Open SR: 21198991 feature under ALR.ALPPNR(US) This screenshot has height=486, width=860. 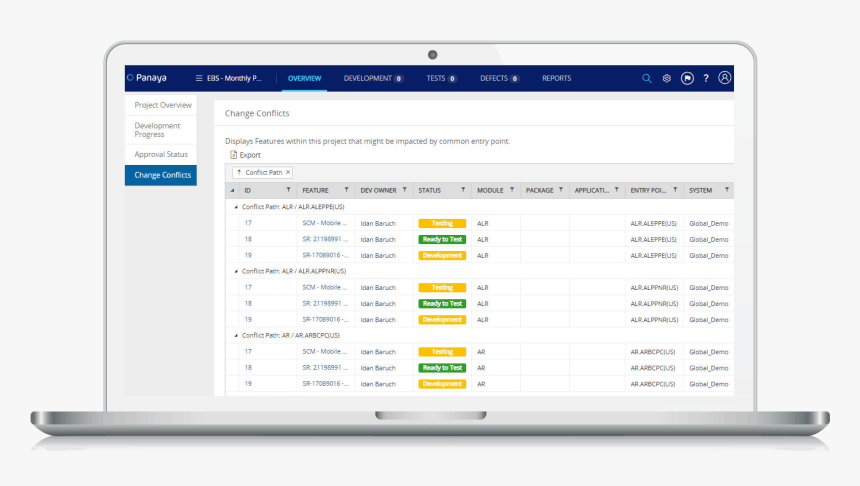click(325, 303)
